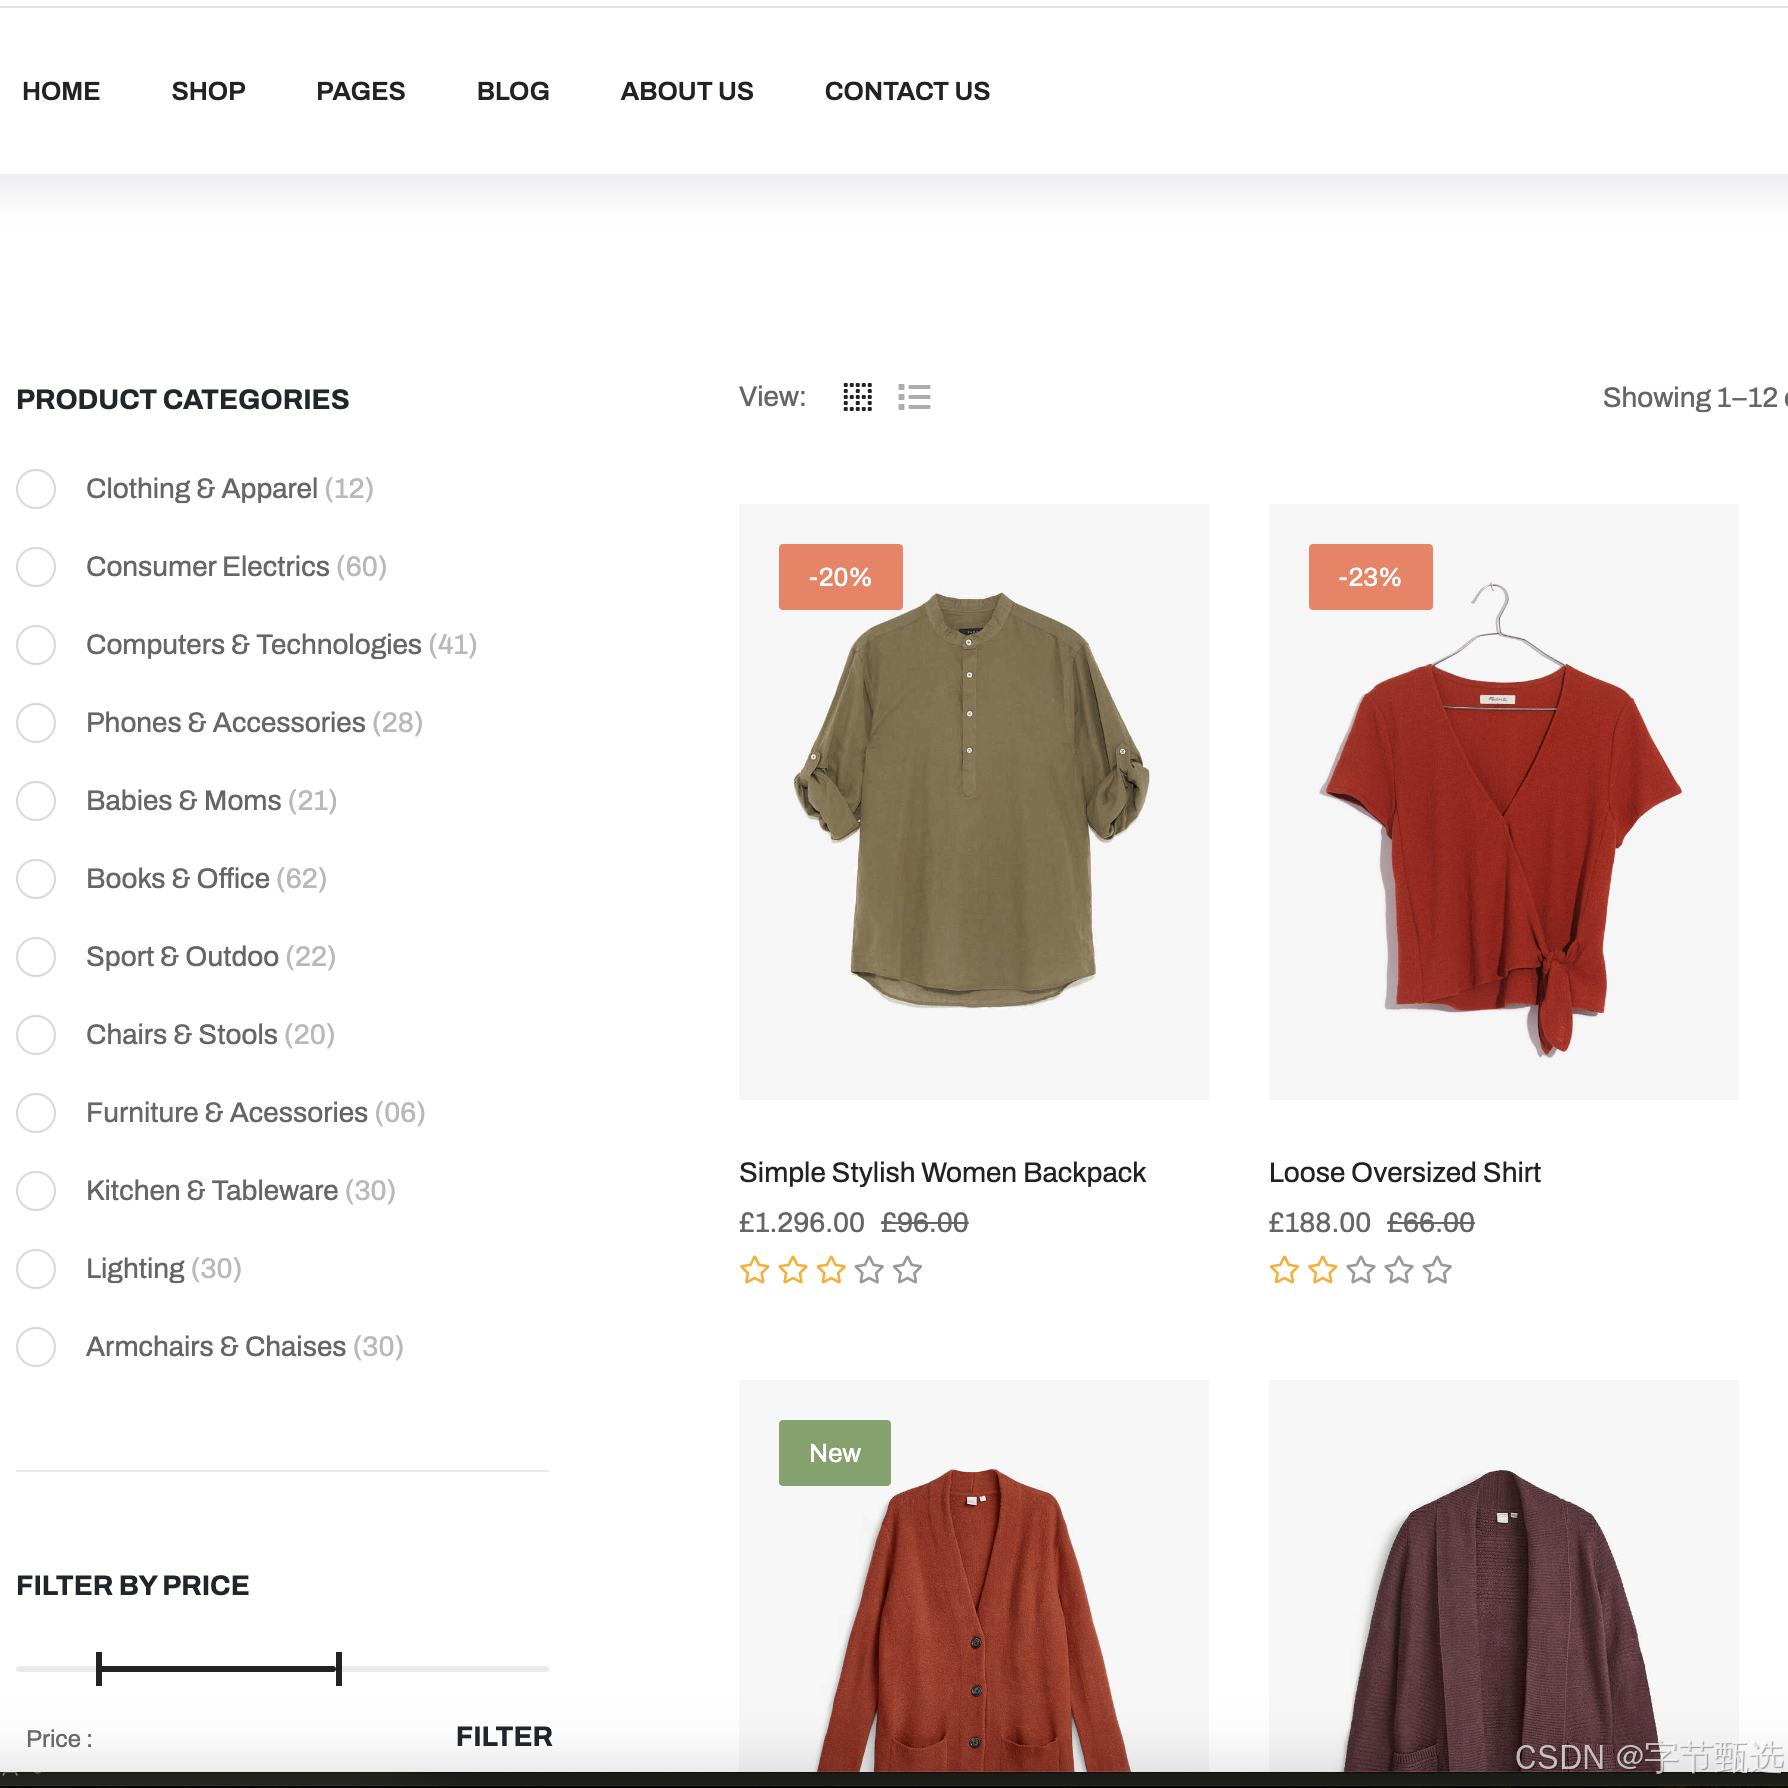Click orange cardigan product image

click(974, 1576)
